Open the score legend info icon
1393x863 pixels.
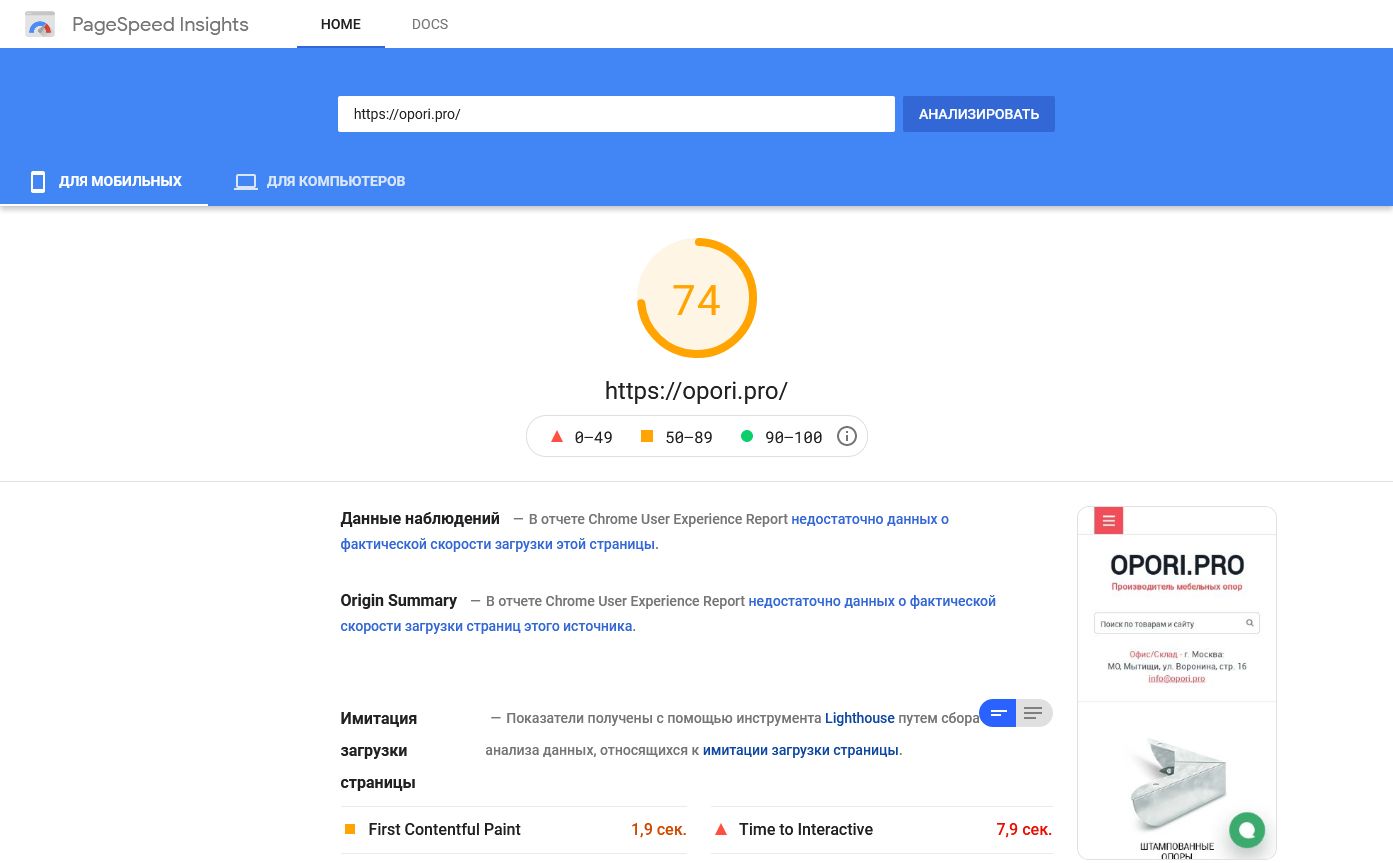[x=847, y=436]
